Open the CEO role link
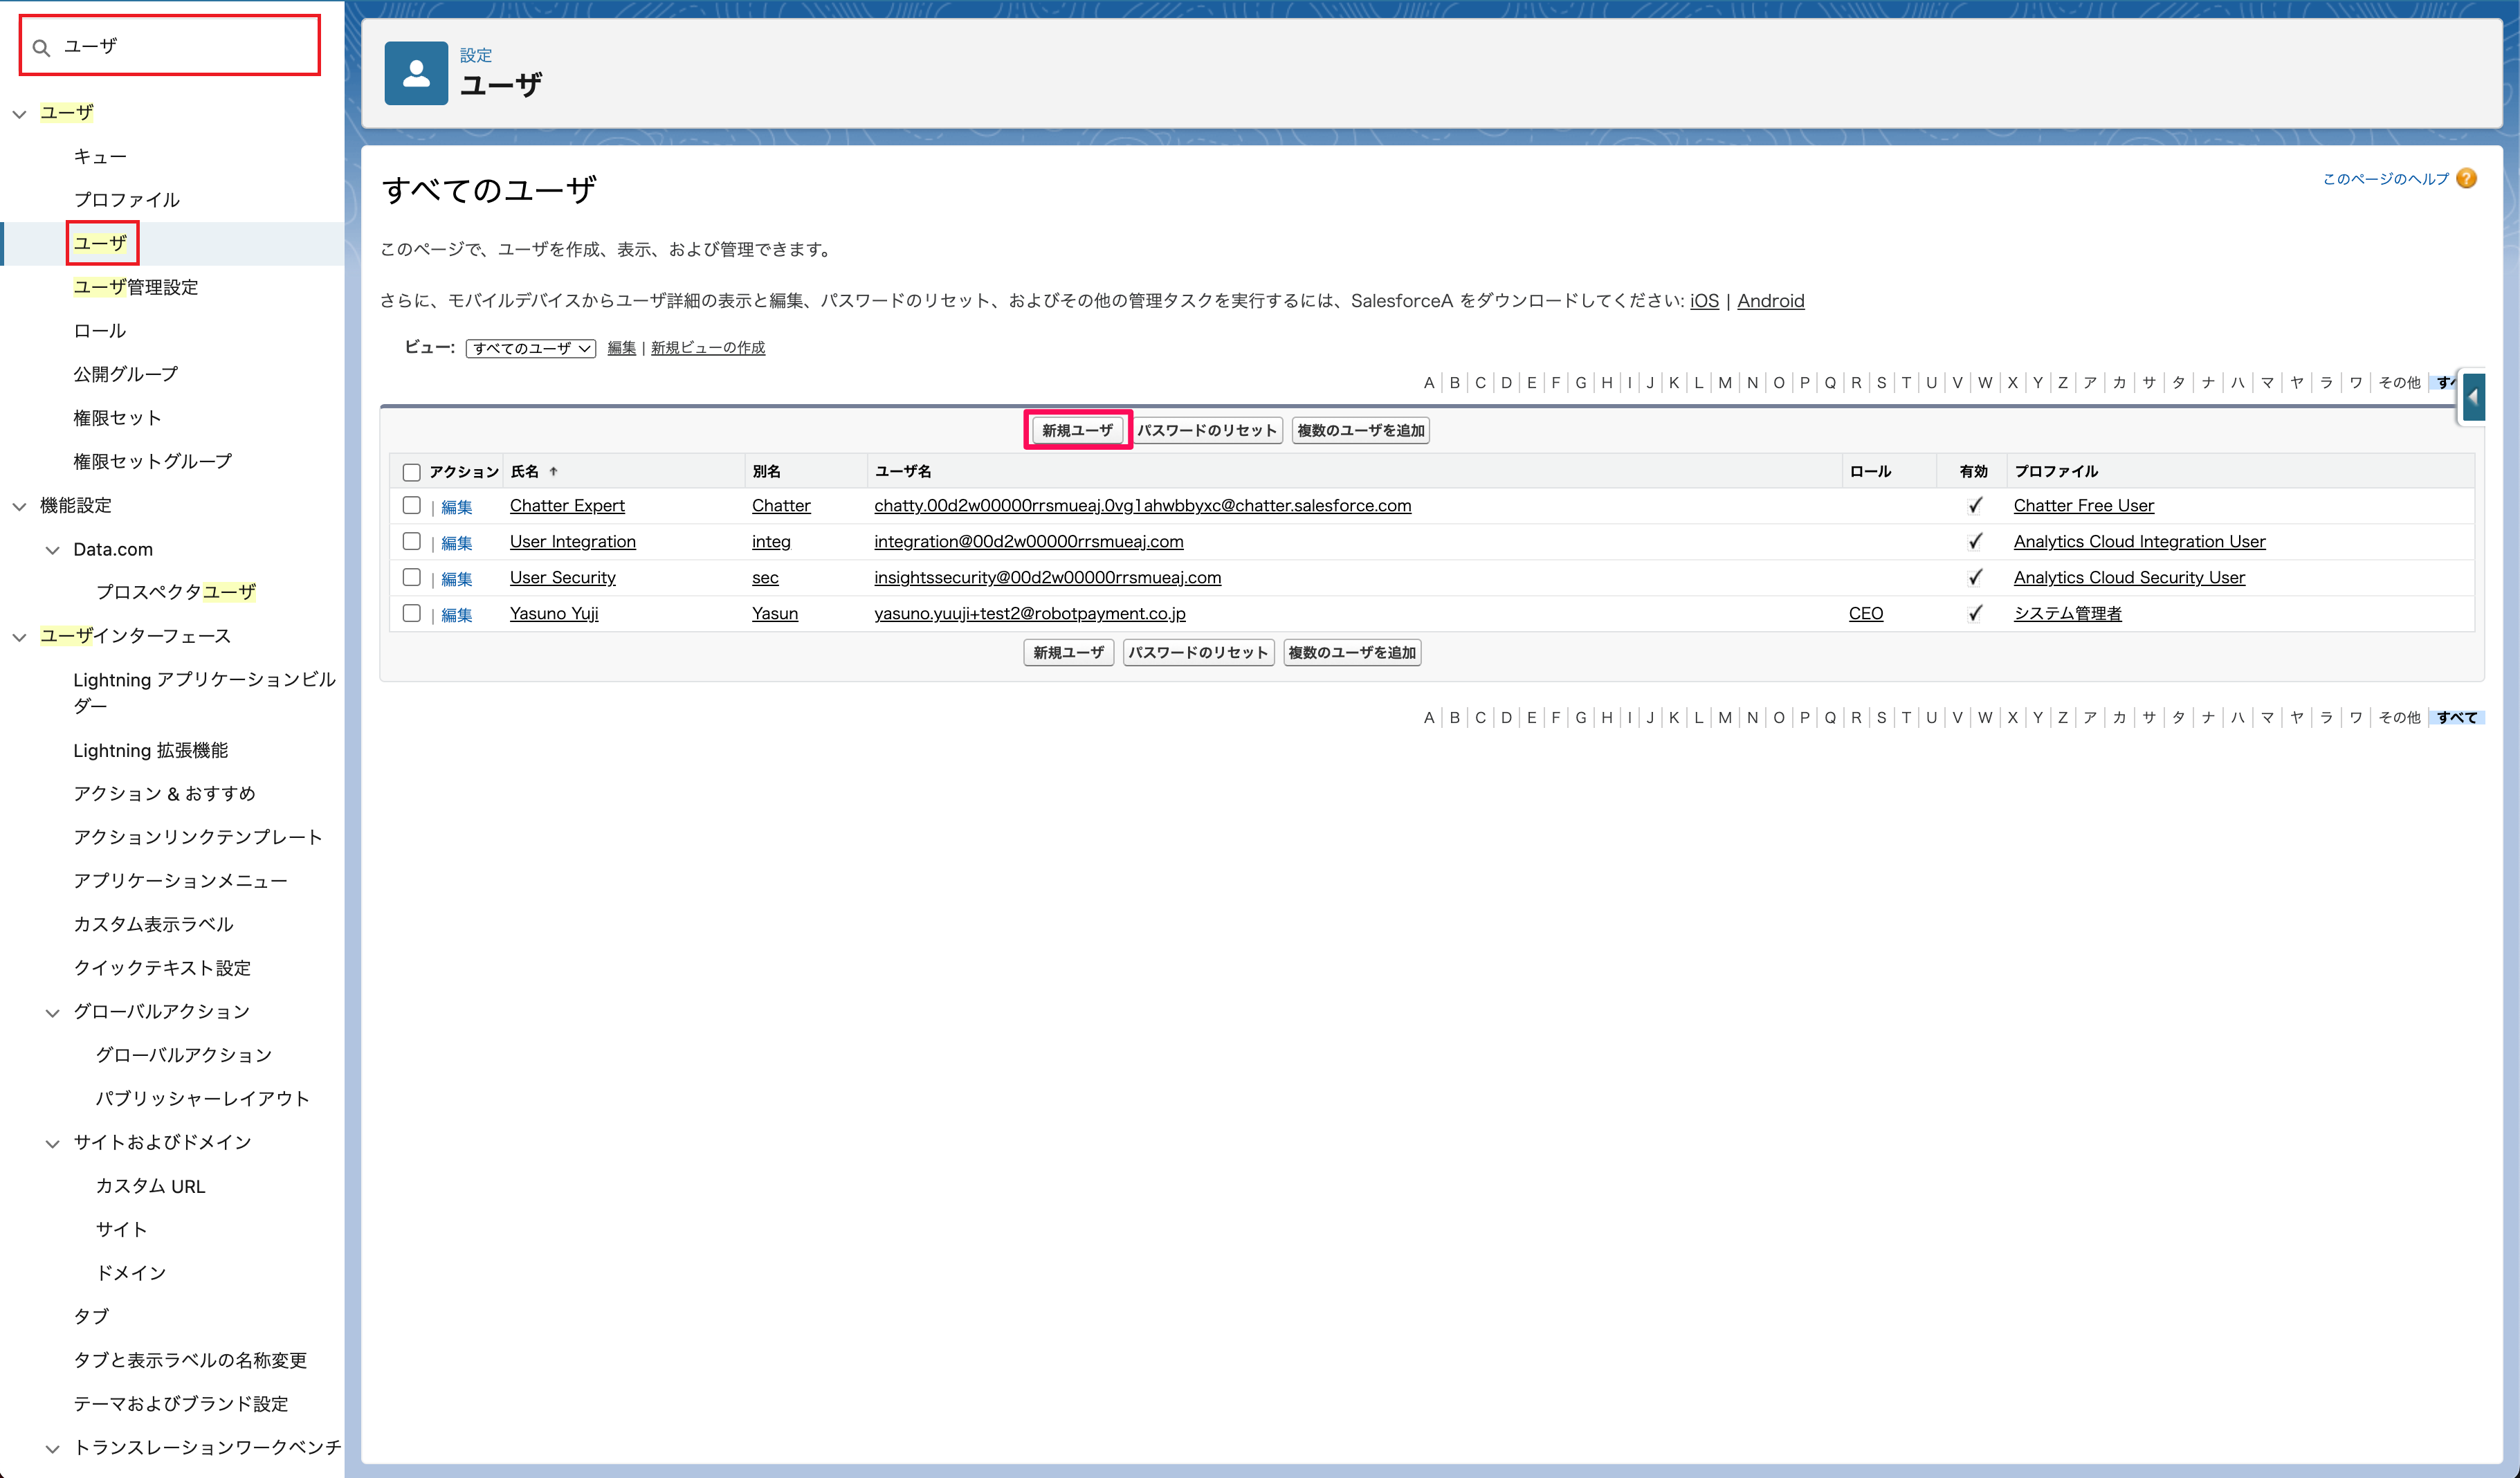This screenshot has height=1478, width=2520. (x=1865, y=613)
